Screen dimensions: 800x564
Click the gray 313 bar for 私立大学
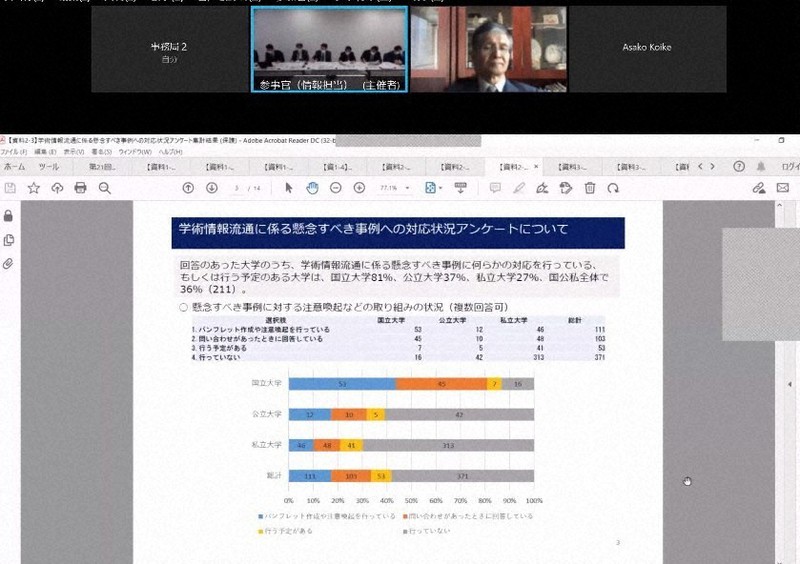(x=448, y=446)
